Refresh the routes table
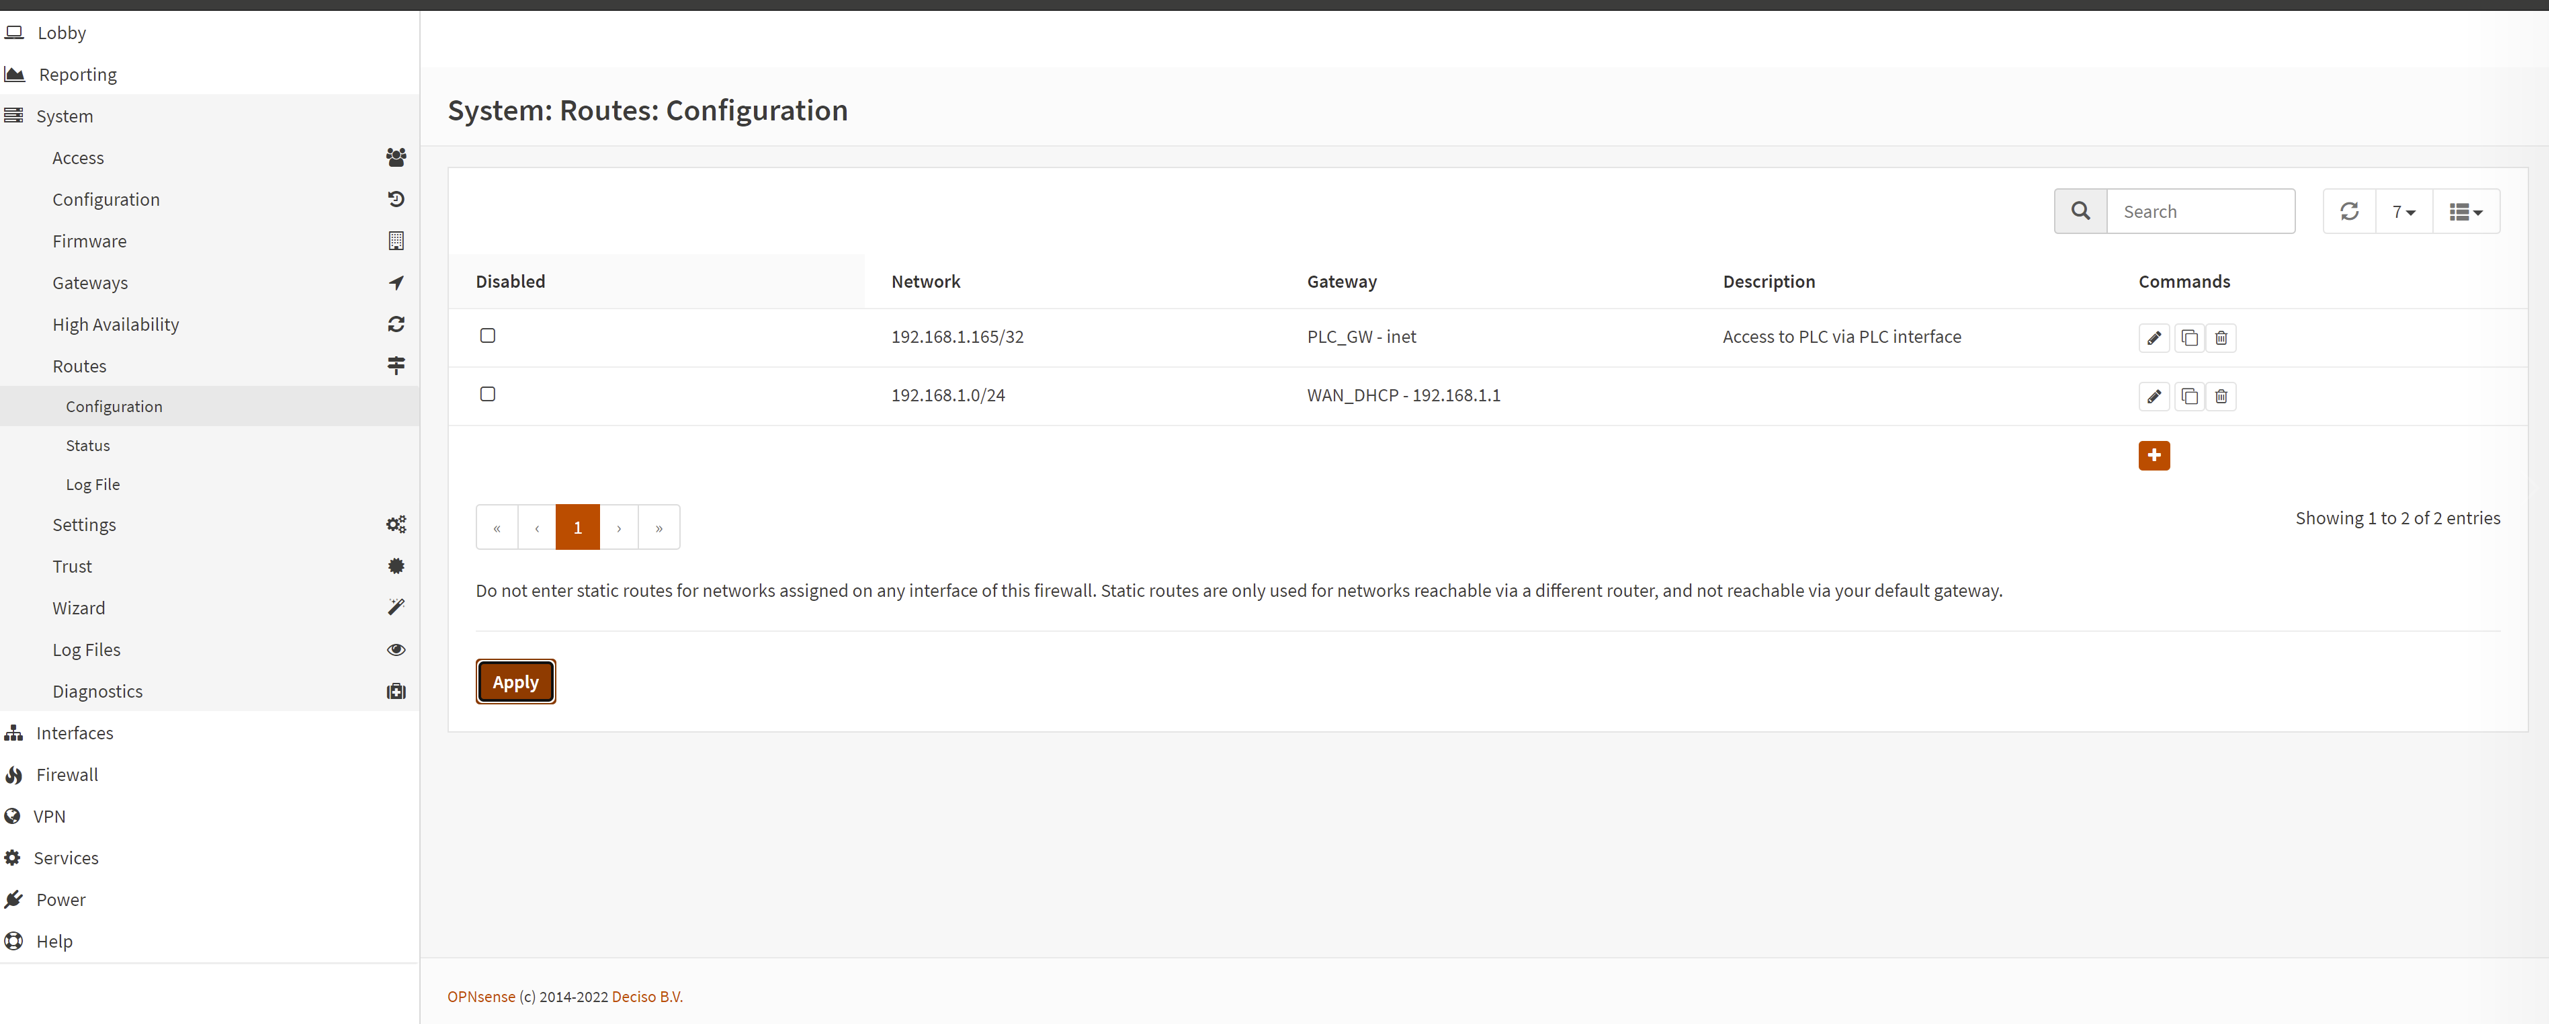 (2349, 211)
